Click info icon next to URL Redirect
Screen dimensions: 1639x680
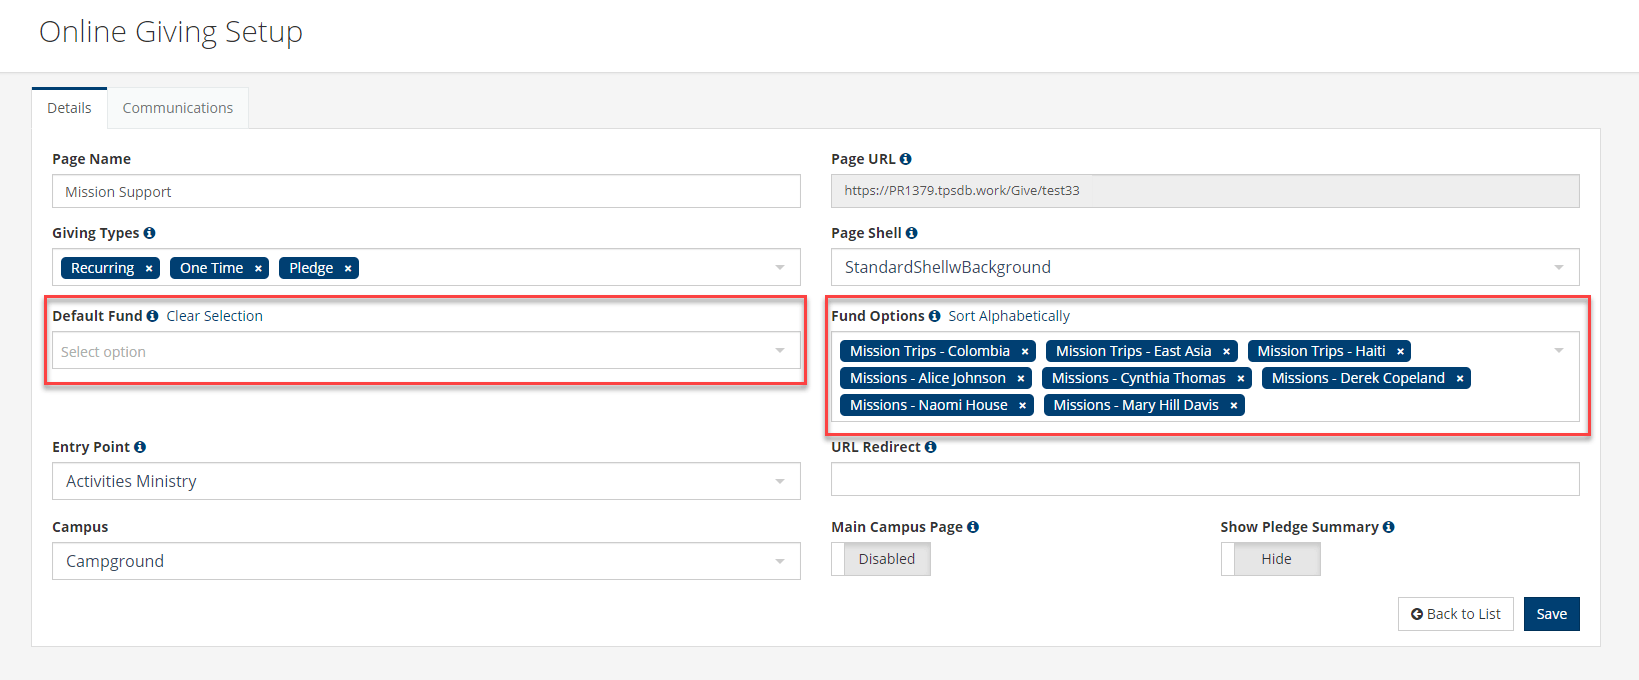point(931,447)
